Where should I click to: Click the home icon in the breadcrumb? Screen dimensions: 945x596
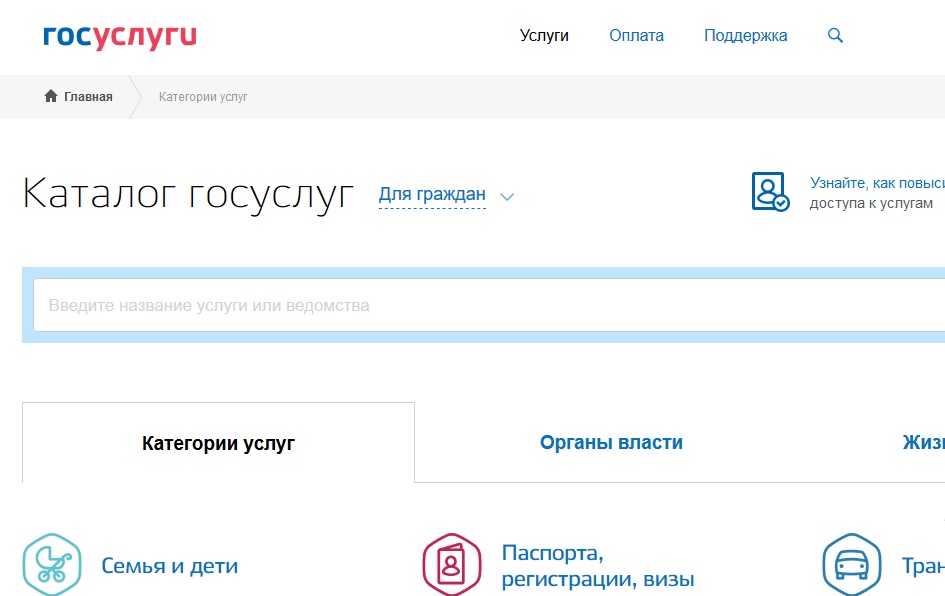(x=51, y=96)
